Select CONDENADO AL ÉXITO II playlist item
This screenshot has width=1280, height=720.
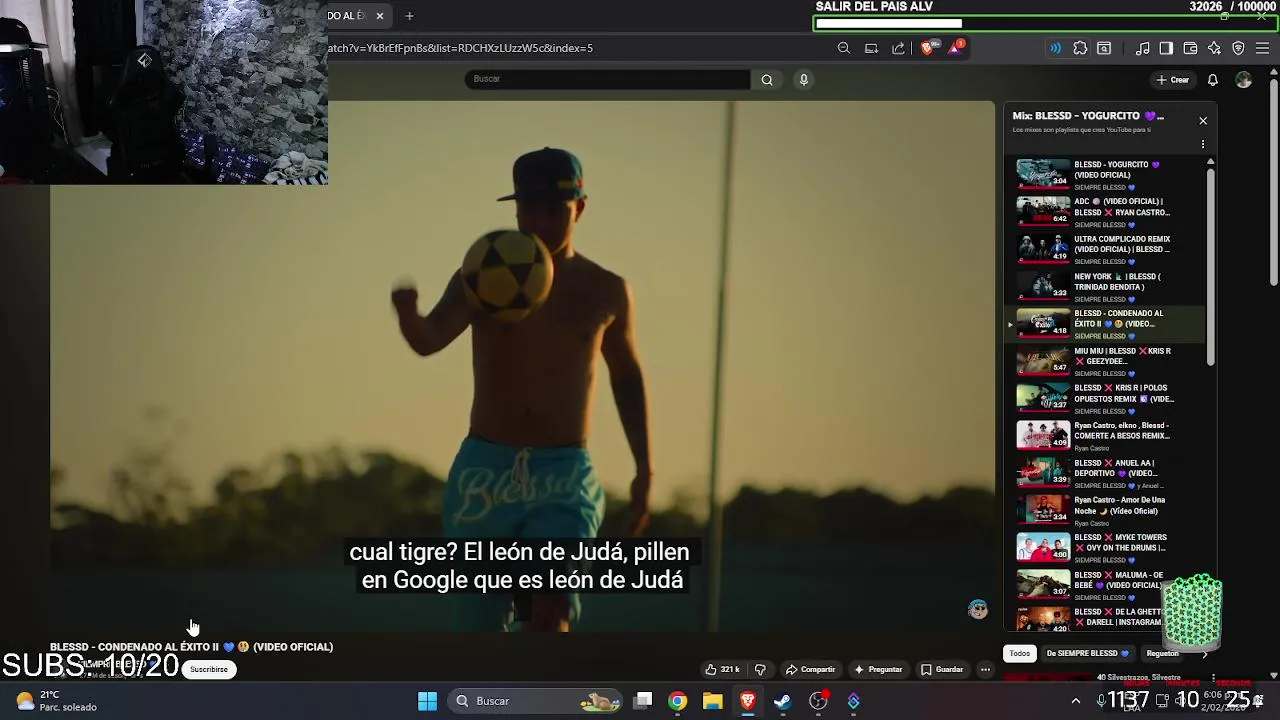pyautogui.click(x=1105, y=323)
